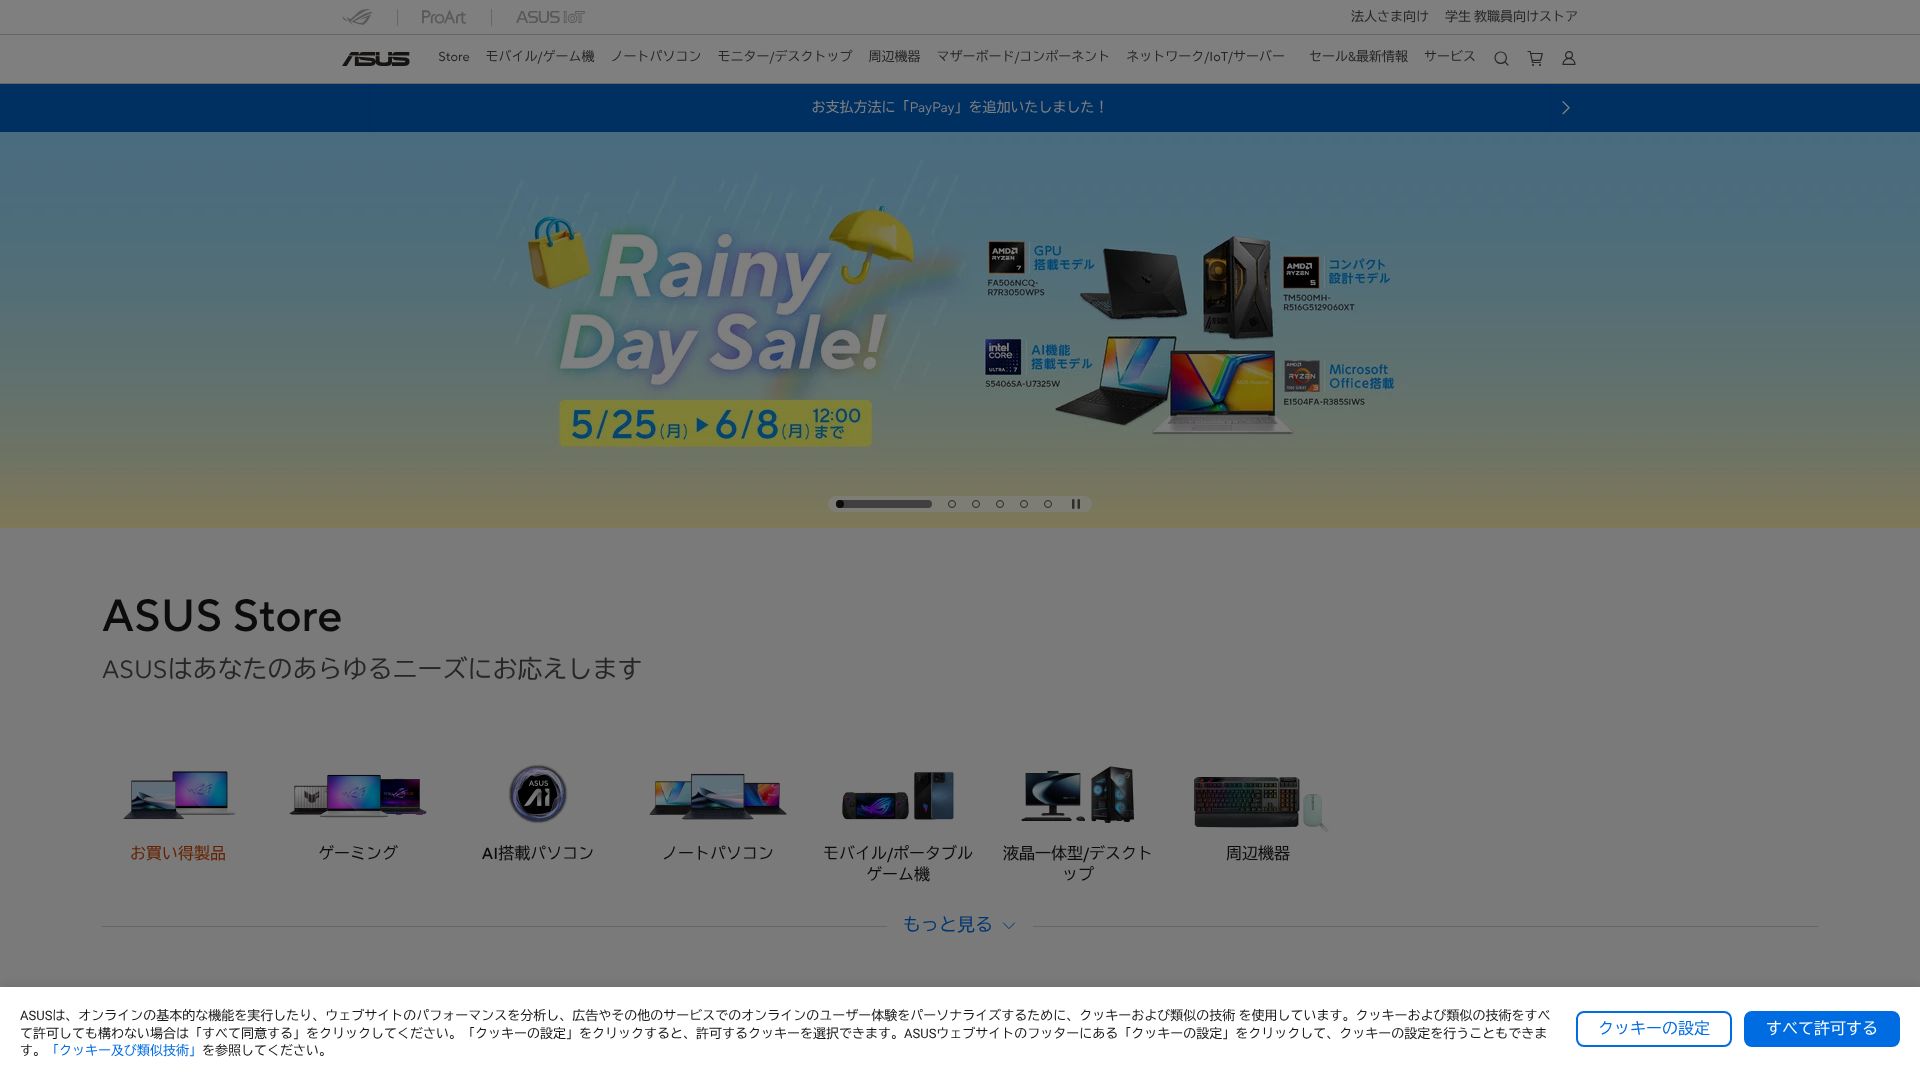Screen dimensions: 1920x1080
Task: Open the マザーボード/コンポーネント menu
Action: click(1023, 57)
